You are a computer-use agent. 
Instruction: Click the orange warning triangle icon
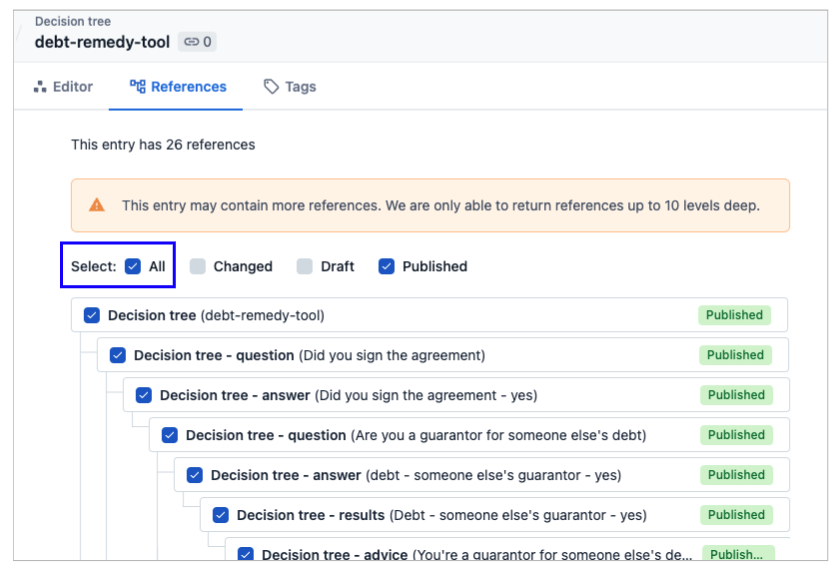pos(97,205)
